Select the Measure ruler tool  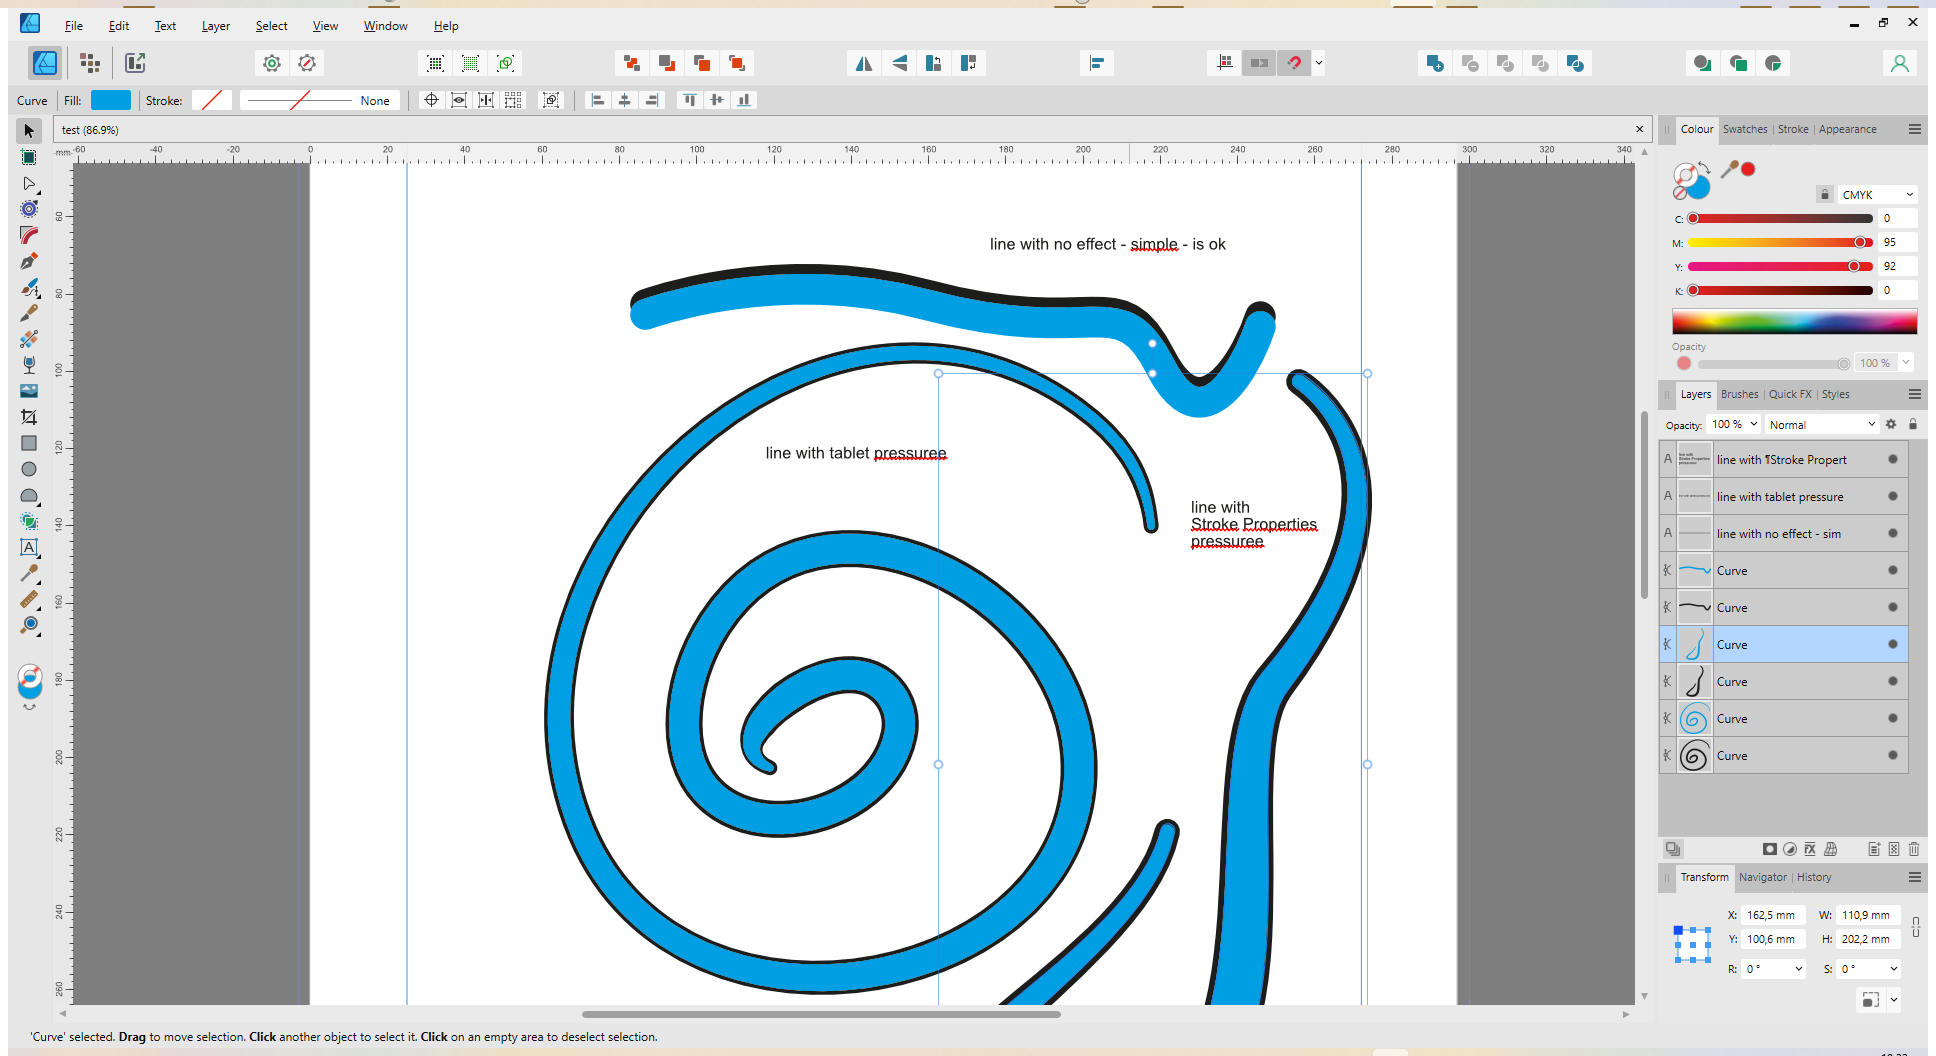click(29, 599)
